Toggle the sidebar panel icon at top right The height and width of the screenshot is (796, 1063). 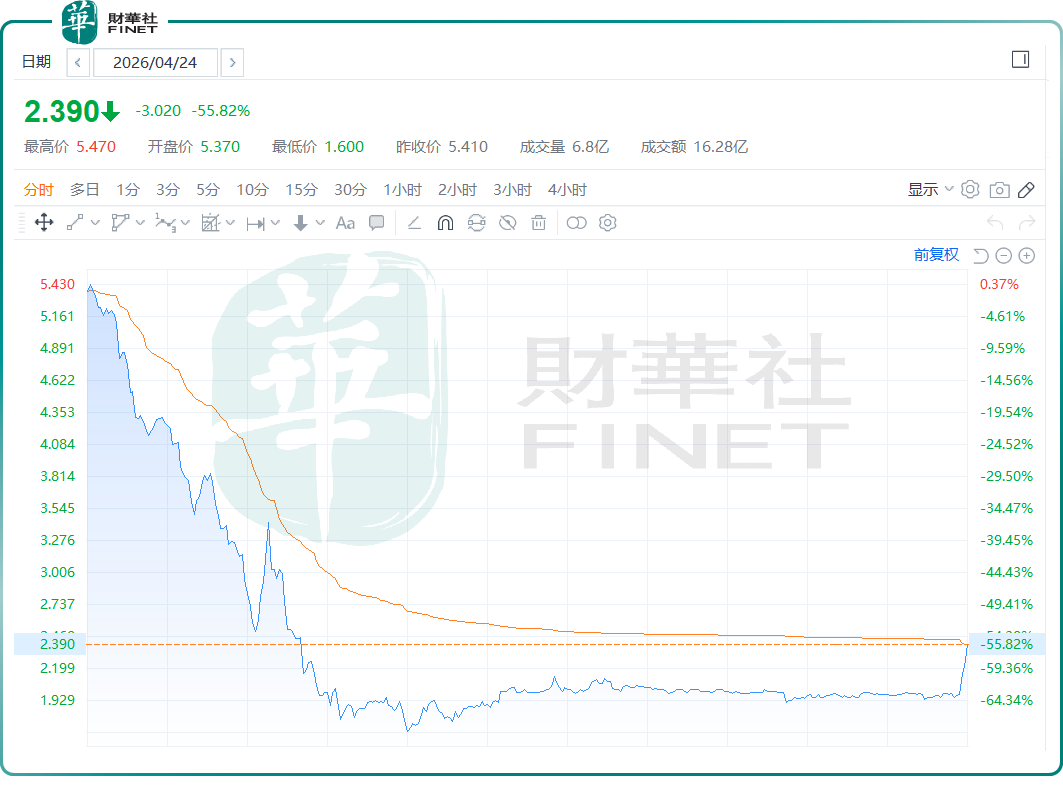point(1020,60)
